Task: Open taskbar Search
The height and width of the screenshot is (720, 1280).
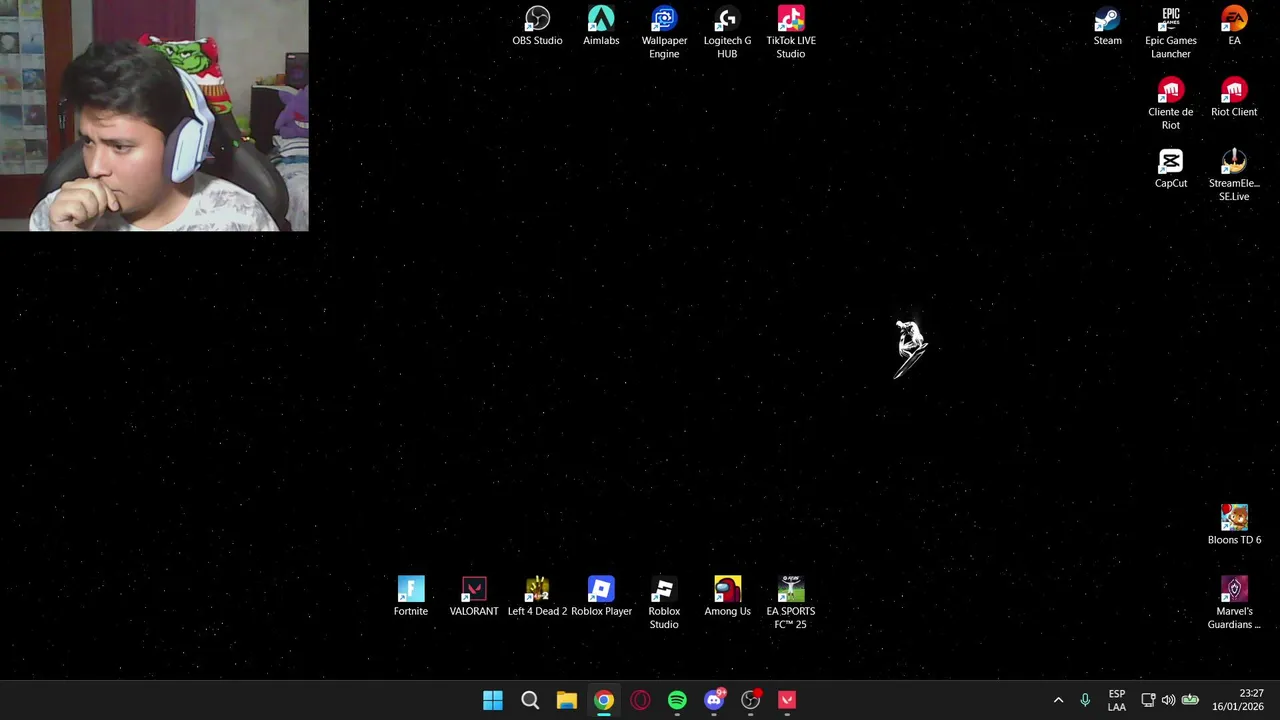Action: point(530,700)
